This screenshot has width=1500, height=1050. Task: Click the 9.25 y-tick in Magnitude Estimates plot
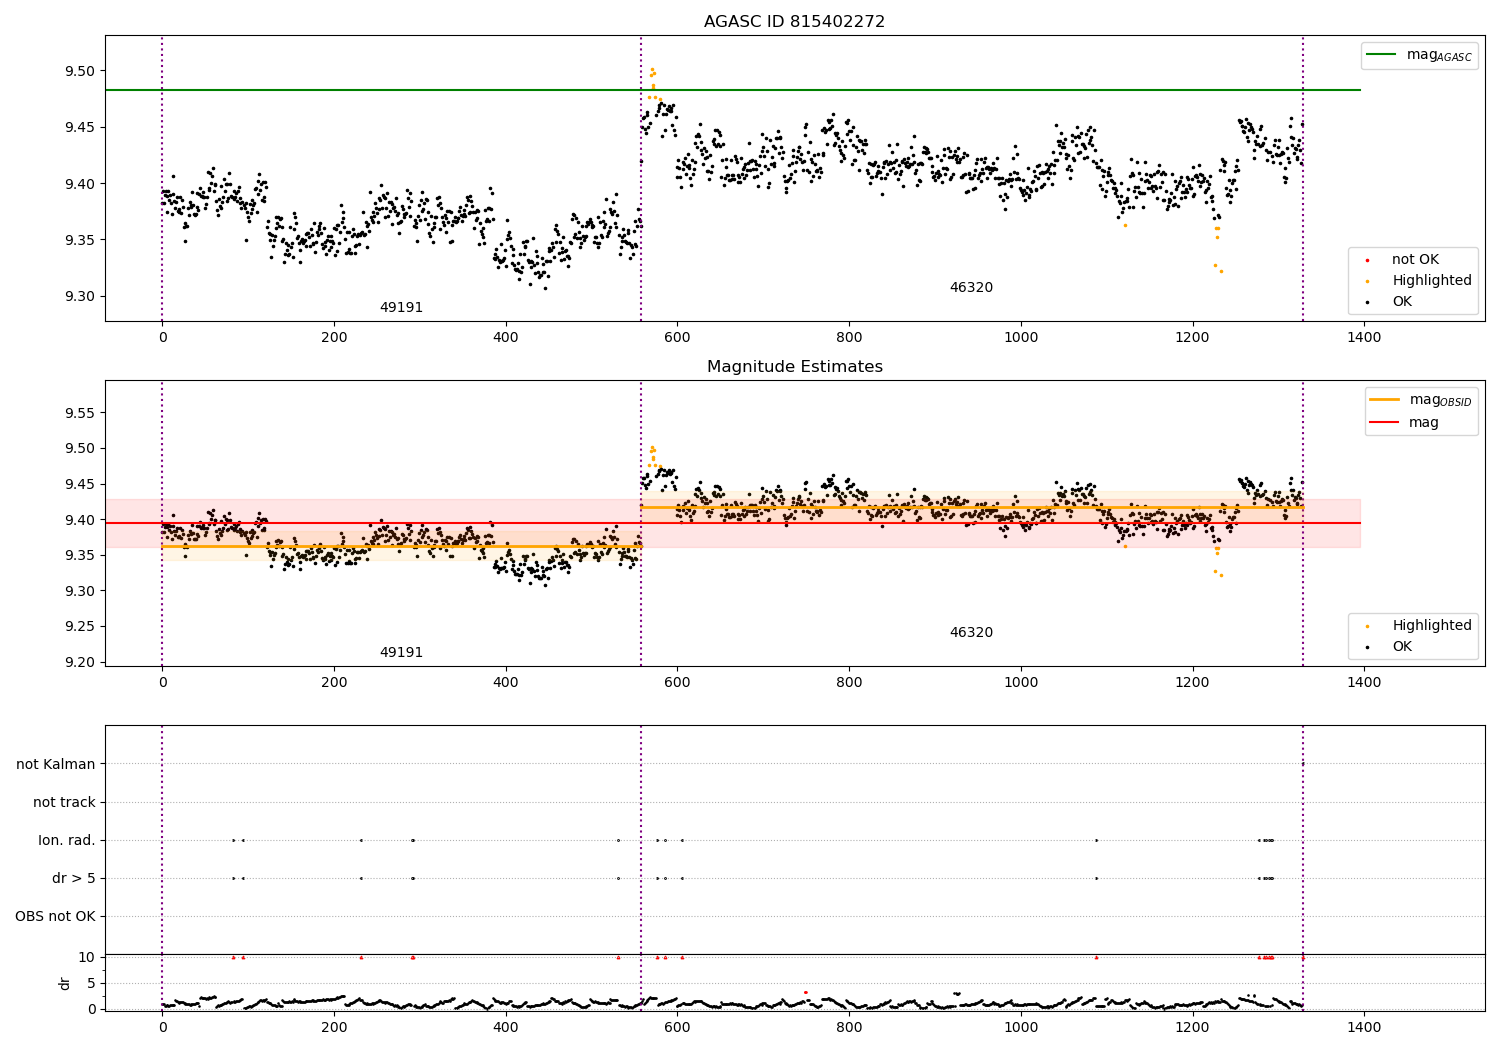point(79,626)
